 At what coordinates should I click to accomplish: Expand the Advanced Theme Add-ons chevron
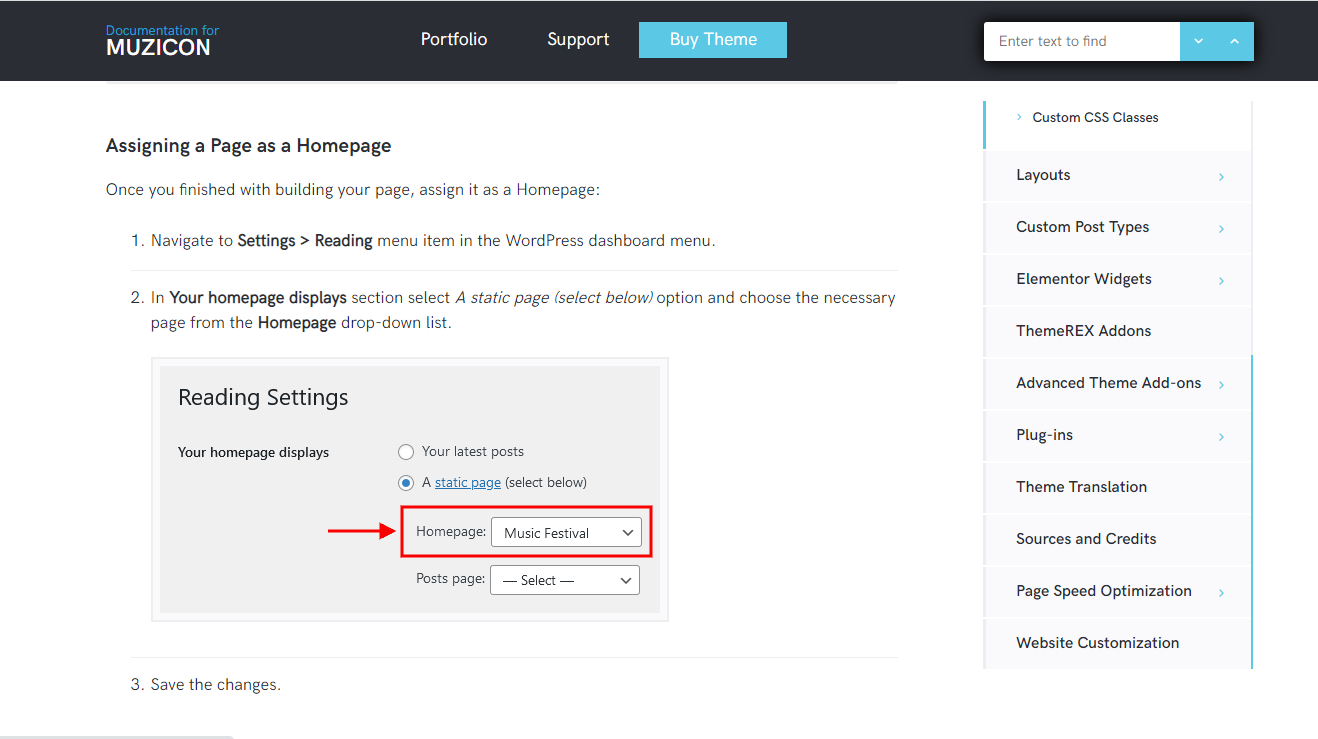(1221, 385)
